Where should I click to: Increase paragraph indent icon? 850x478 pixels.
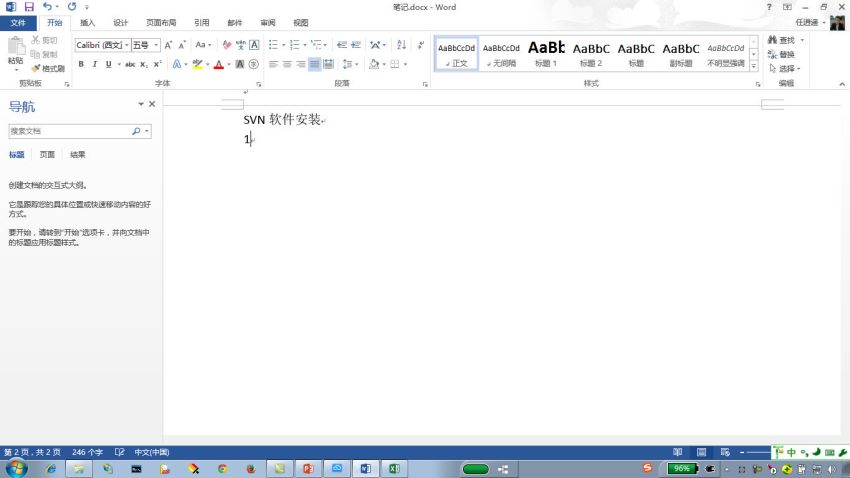pos(356,45)
